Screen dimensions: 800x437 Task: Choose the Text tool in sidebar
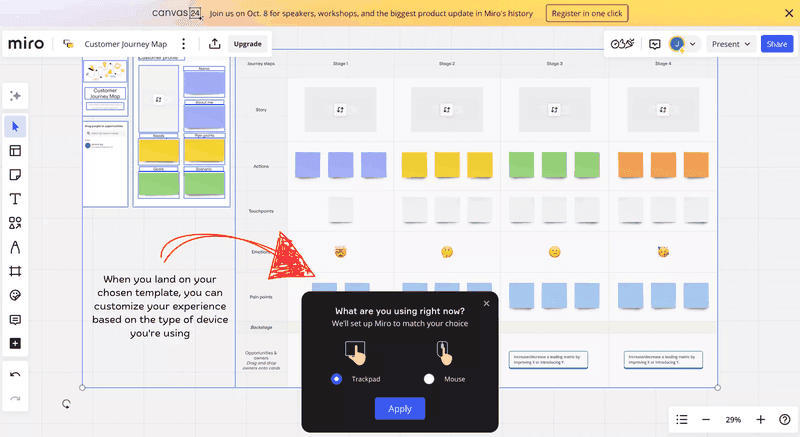15,199
